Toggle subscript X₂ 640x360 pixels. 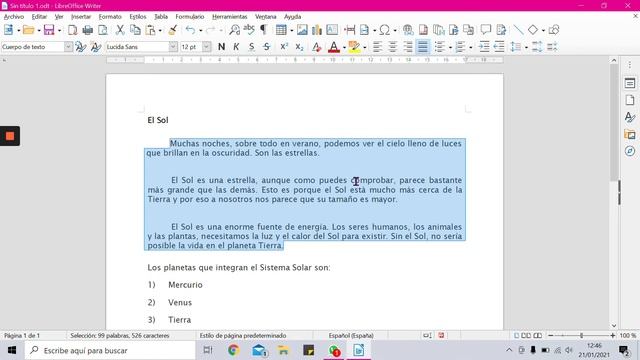coord(299,47)
